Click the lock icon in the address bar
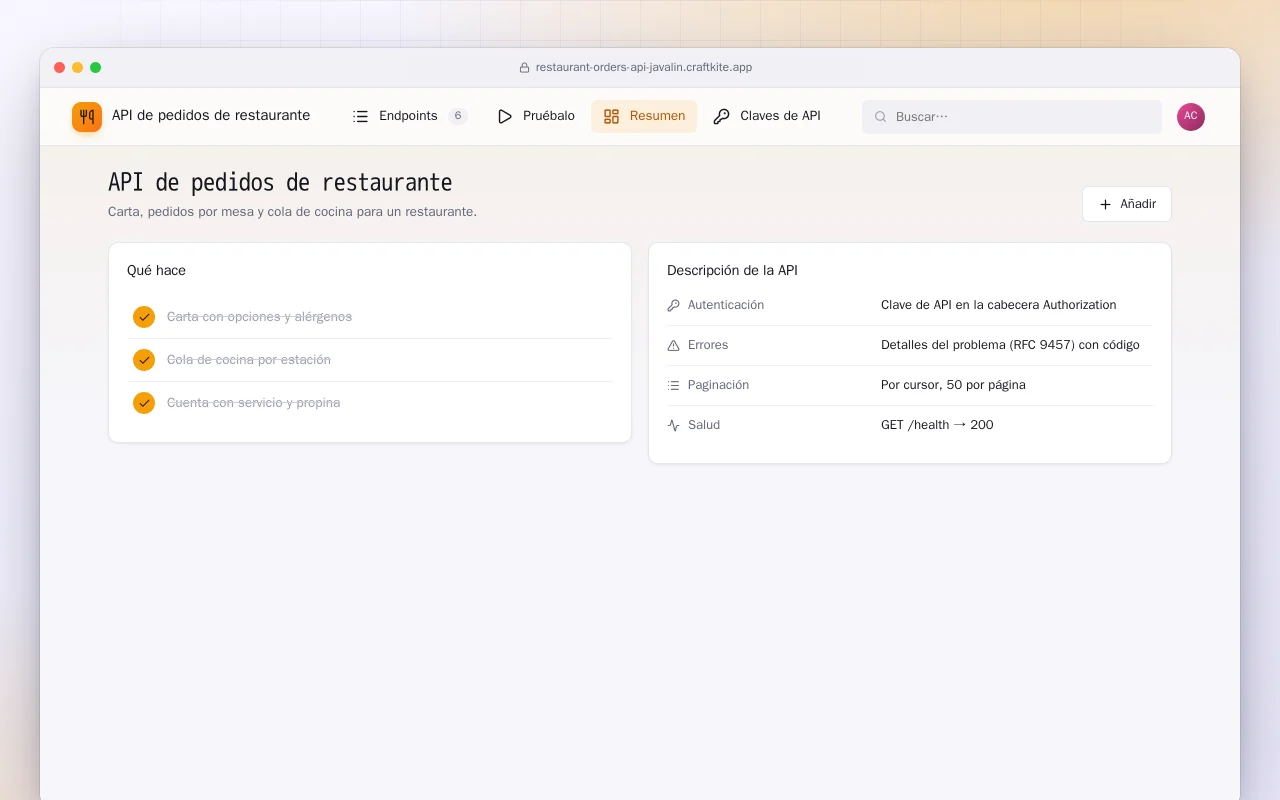Image resolution: width=1280 pixels, height=800 pixels. point(524,68)
